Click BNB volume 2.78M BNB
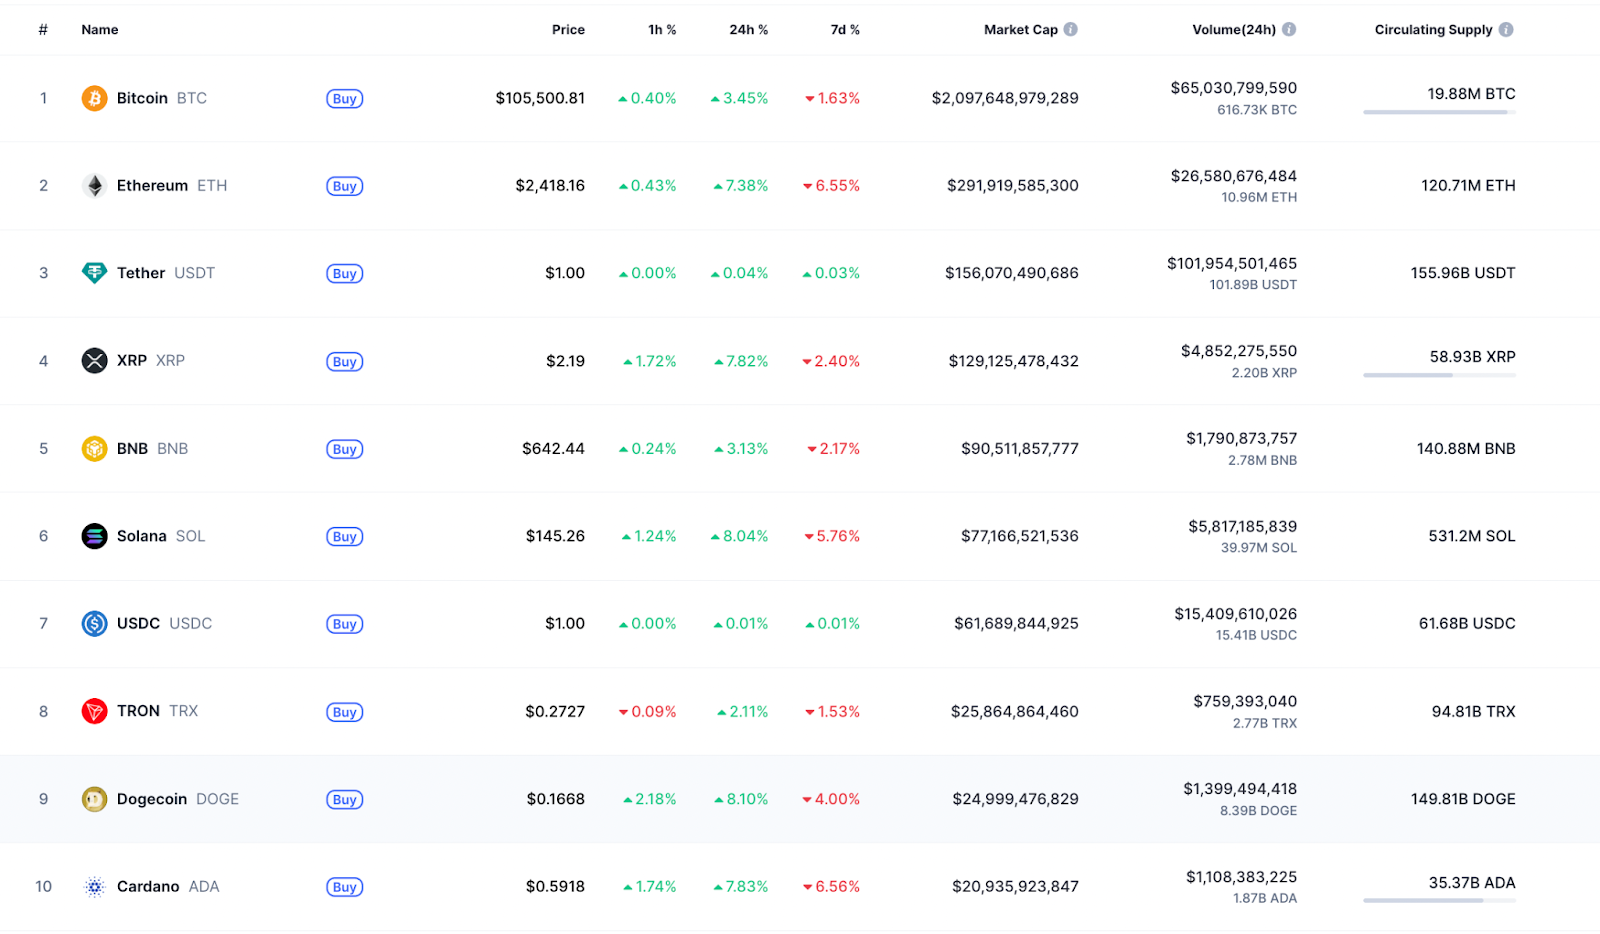The width and height of the screenshot is (1600, 934). 1263,461
